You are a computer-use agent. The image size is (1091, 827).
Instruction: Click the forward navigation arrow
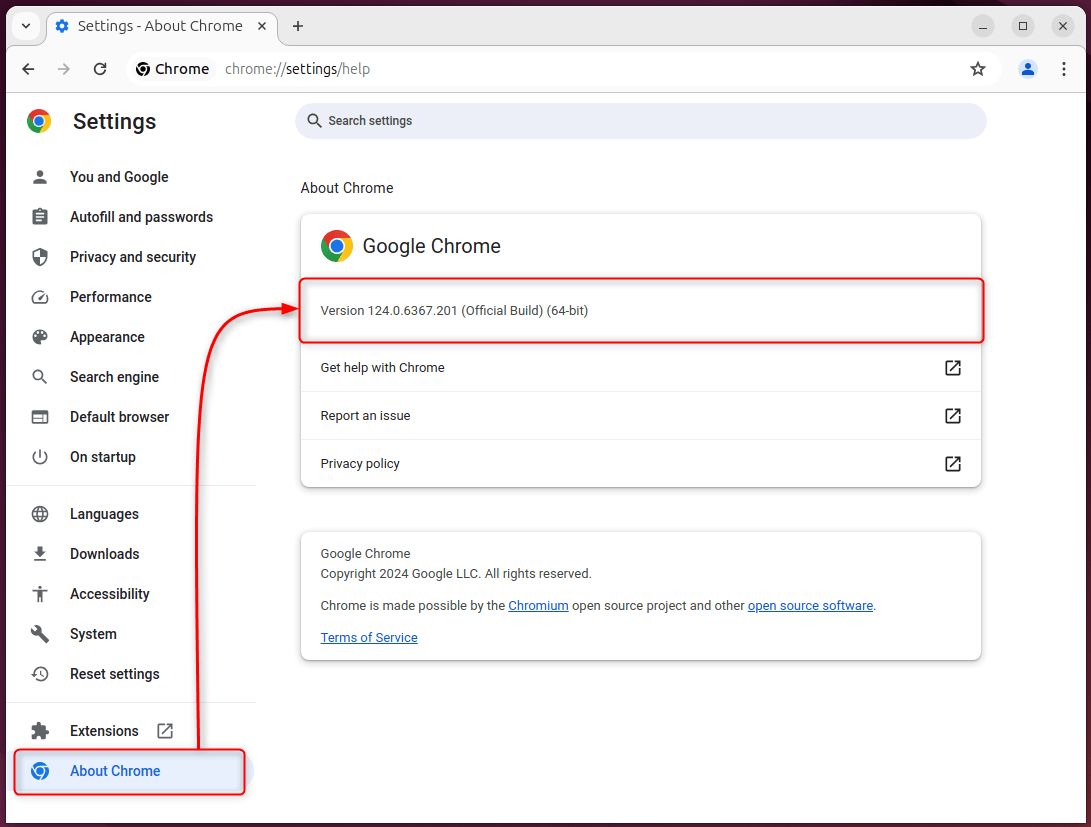[x=64, y=69]
